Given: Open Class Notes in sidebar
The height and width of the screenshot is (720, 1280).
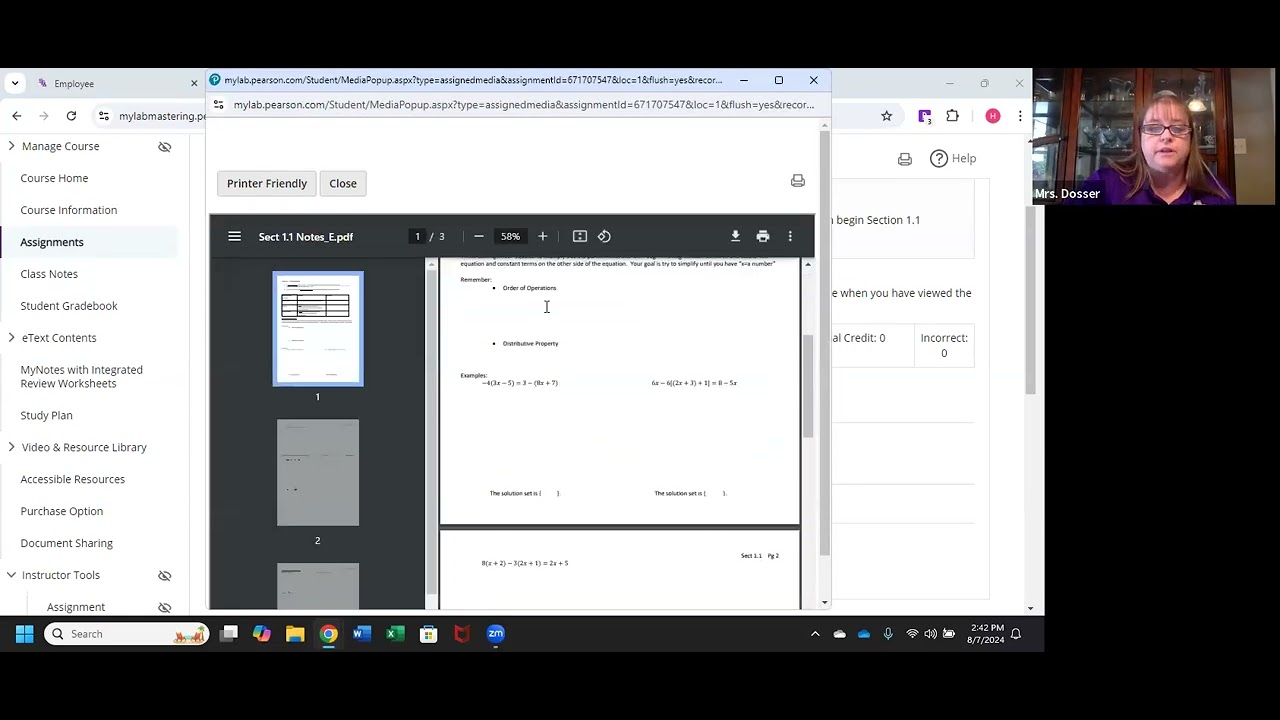Looking at the screenshot, I should [x=49, y=274].
